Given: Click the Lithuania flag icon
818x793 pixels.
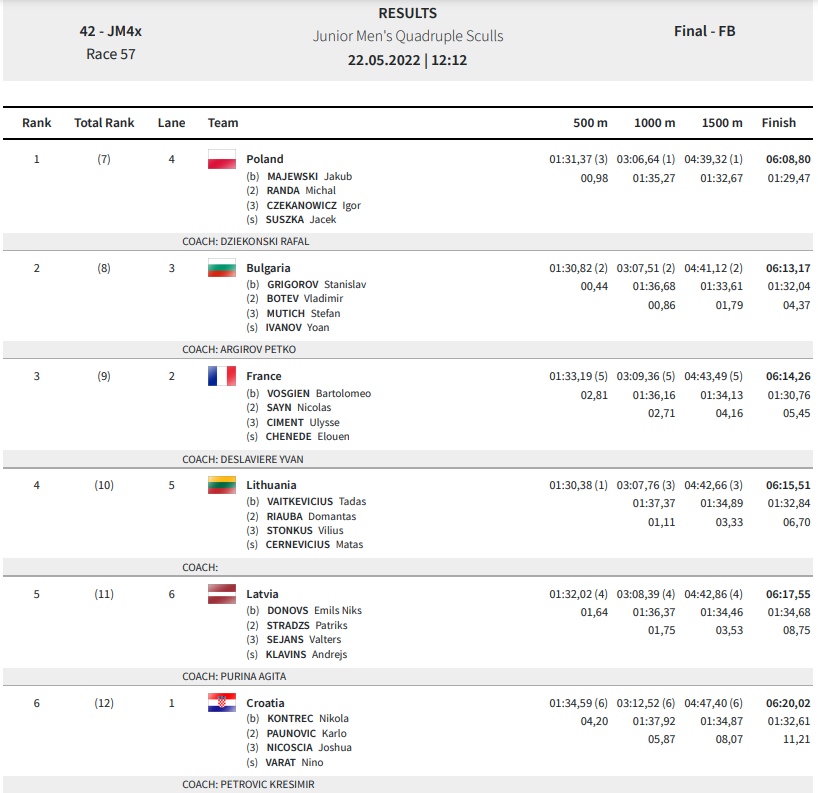Looking at the screenshot, I should 222,485.
